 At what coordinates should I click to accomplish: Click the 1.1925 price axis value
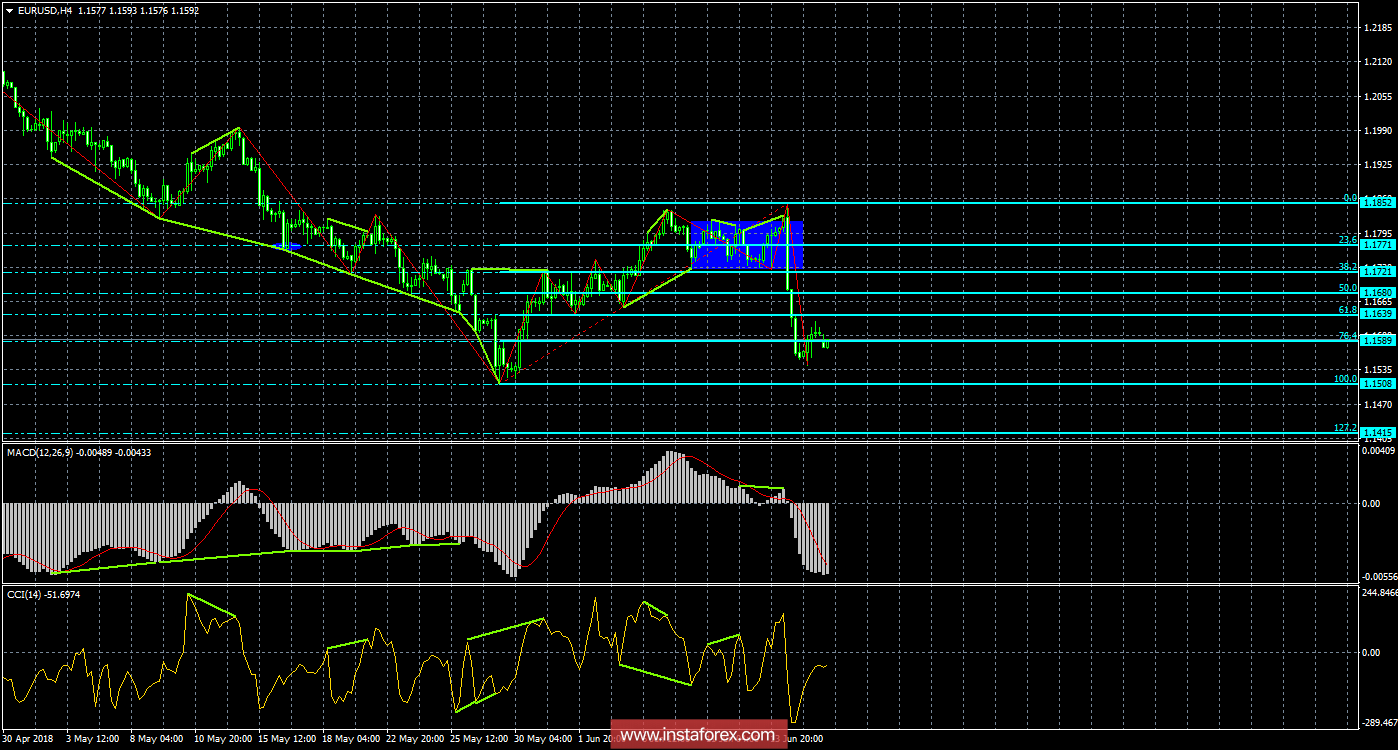pos(1378,165)
